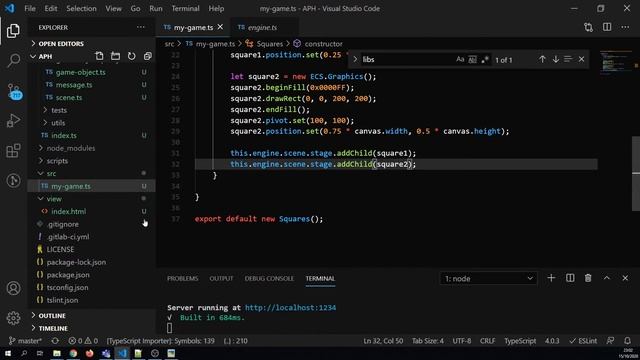The width and height of the screenshot is (640, 360).
Task: Open the Terminal menu
Action: [185, 8]
